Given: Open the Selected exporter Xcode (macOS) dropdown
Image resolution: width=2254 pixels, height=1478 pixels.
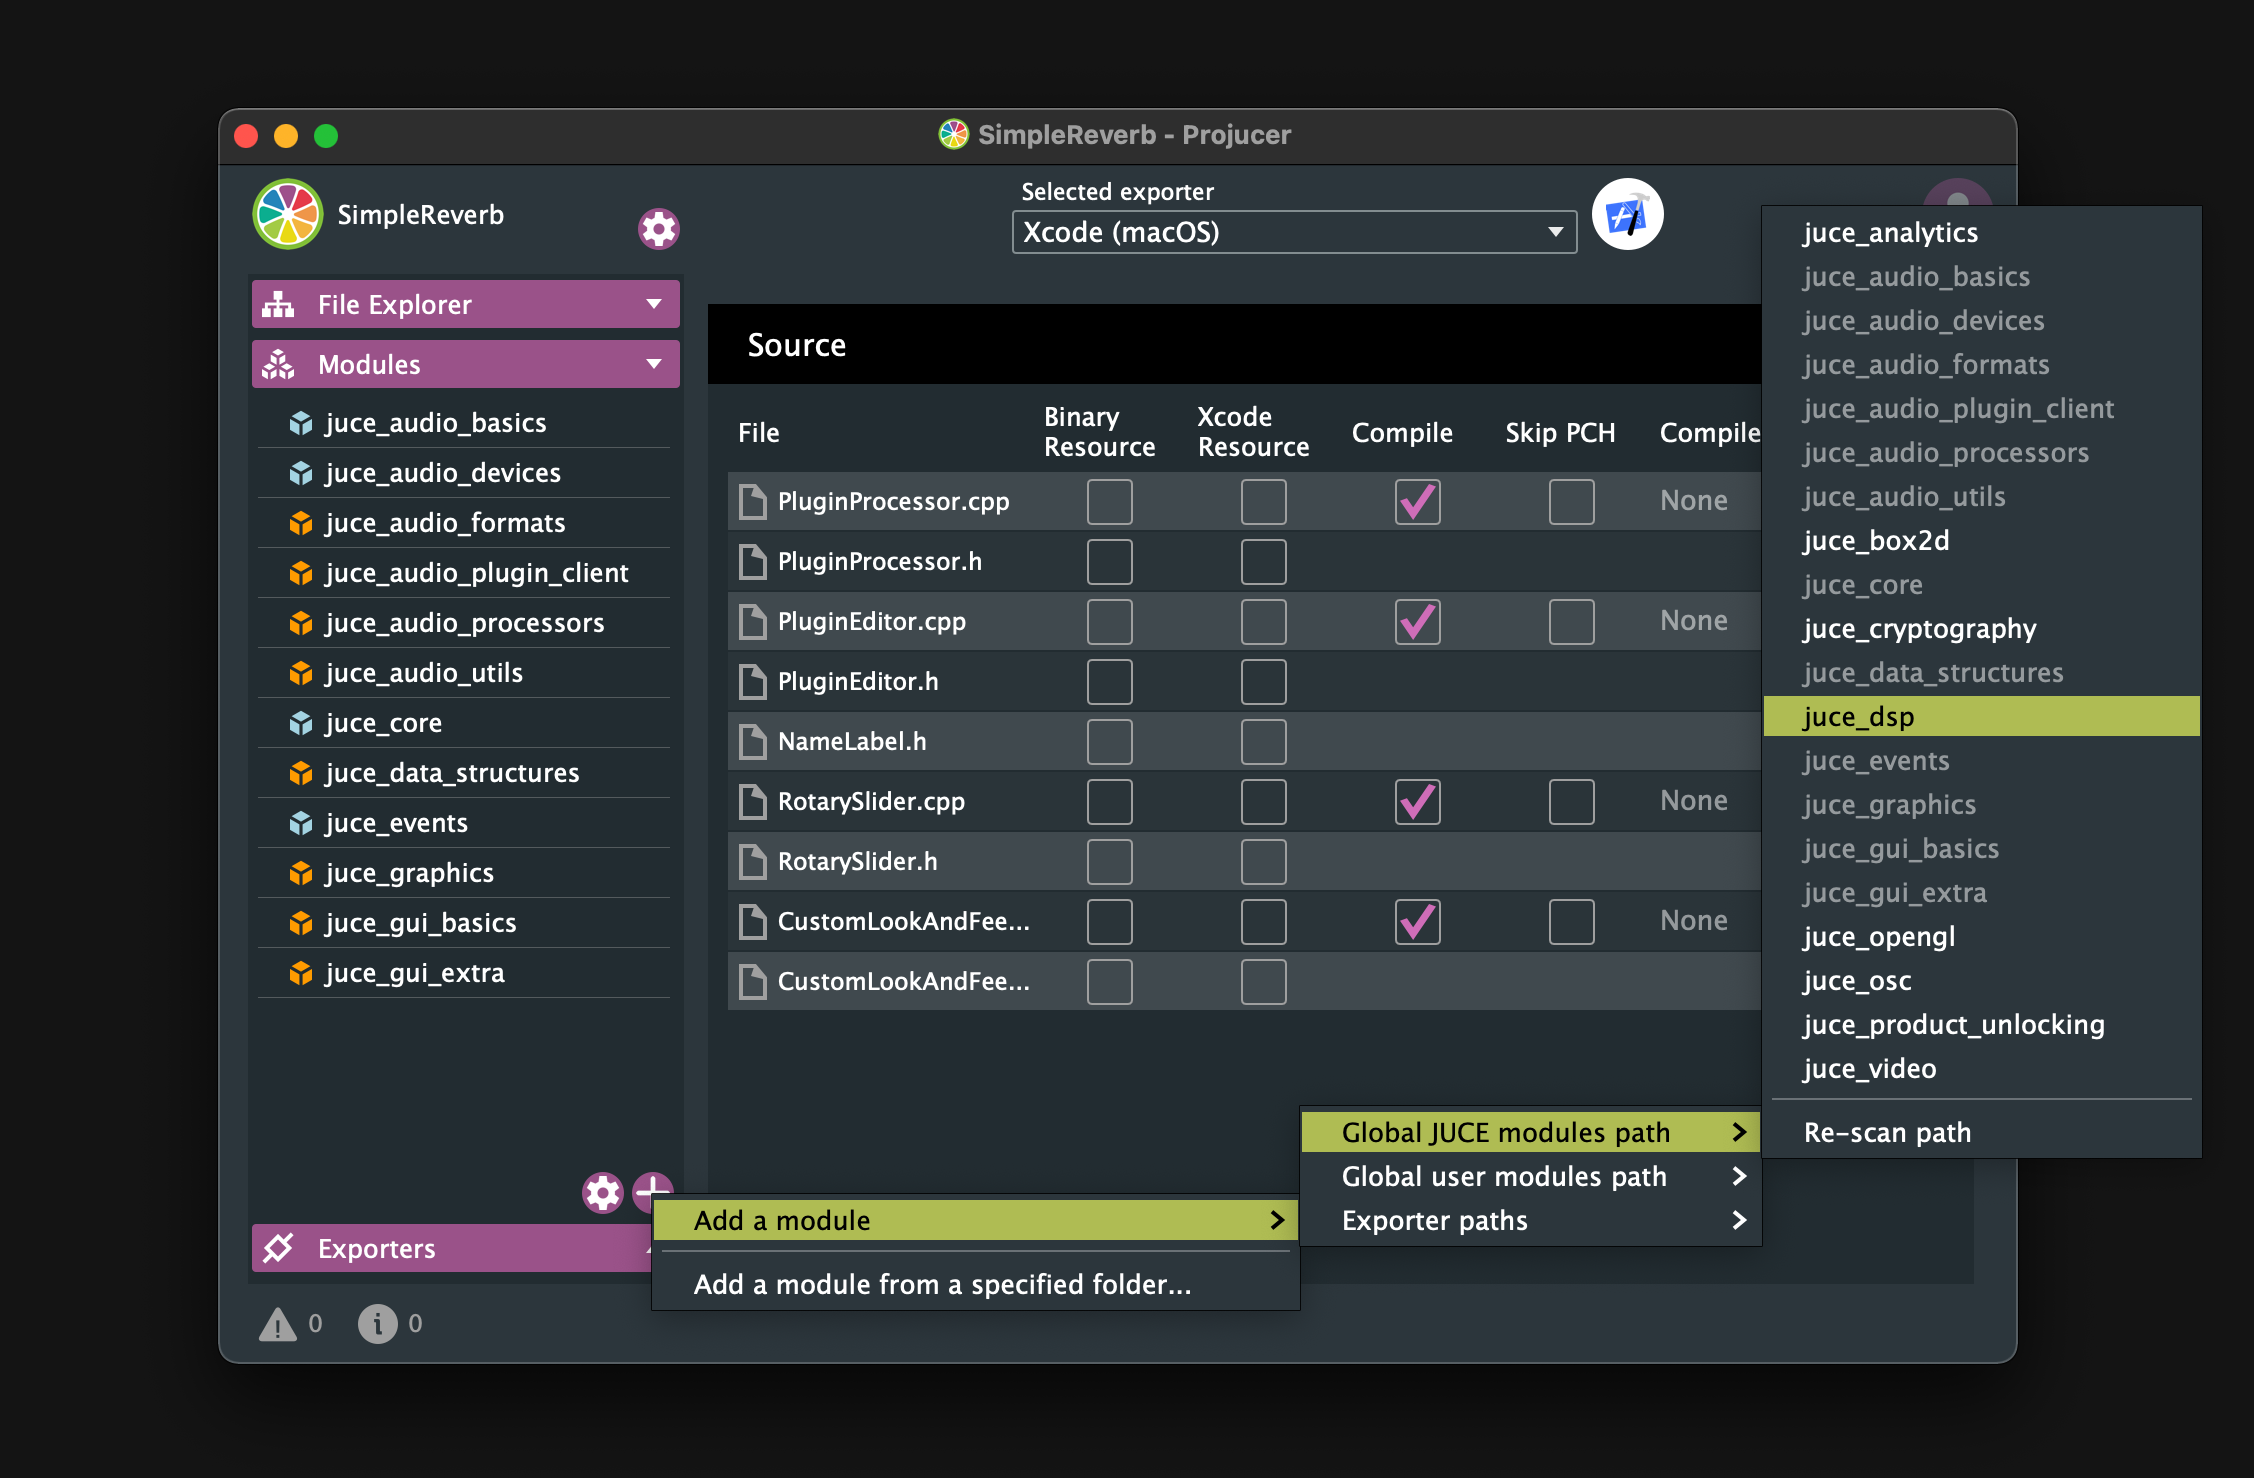Looking at the screenshot, I should pos(1294,232).
